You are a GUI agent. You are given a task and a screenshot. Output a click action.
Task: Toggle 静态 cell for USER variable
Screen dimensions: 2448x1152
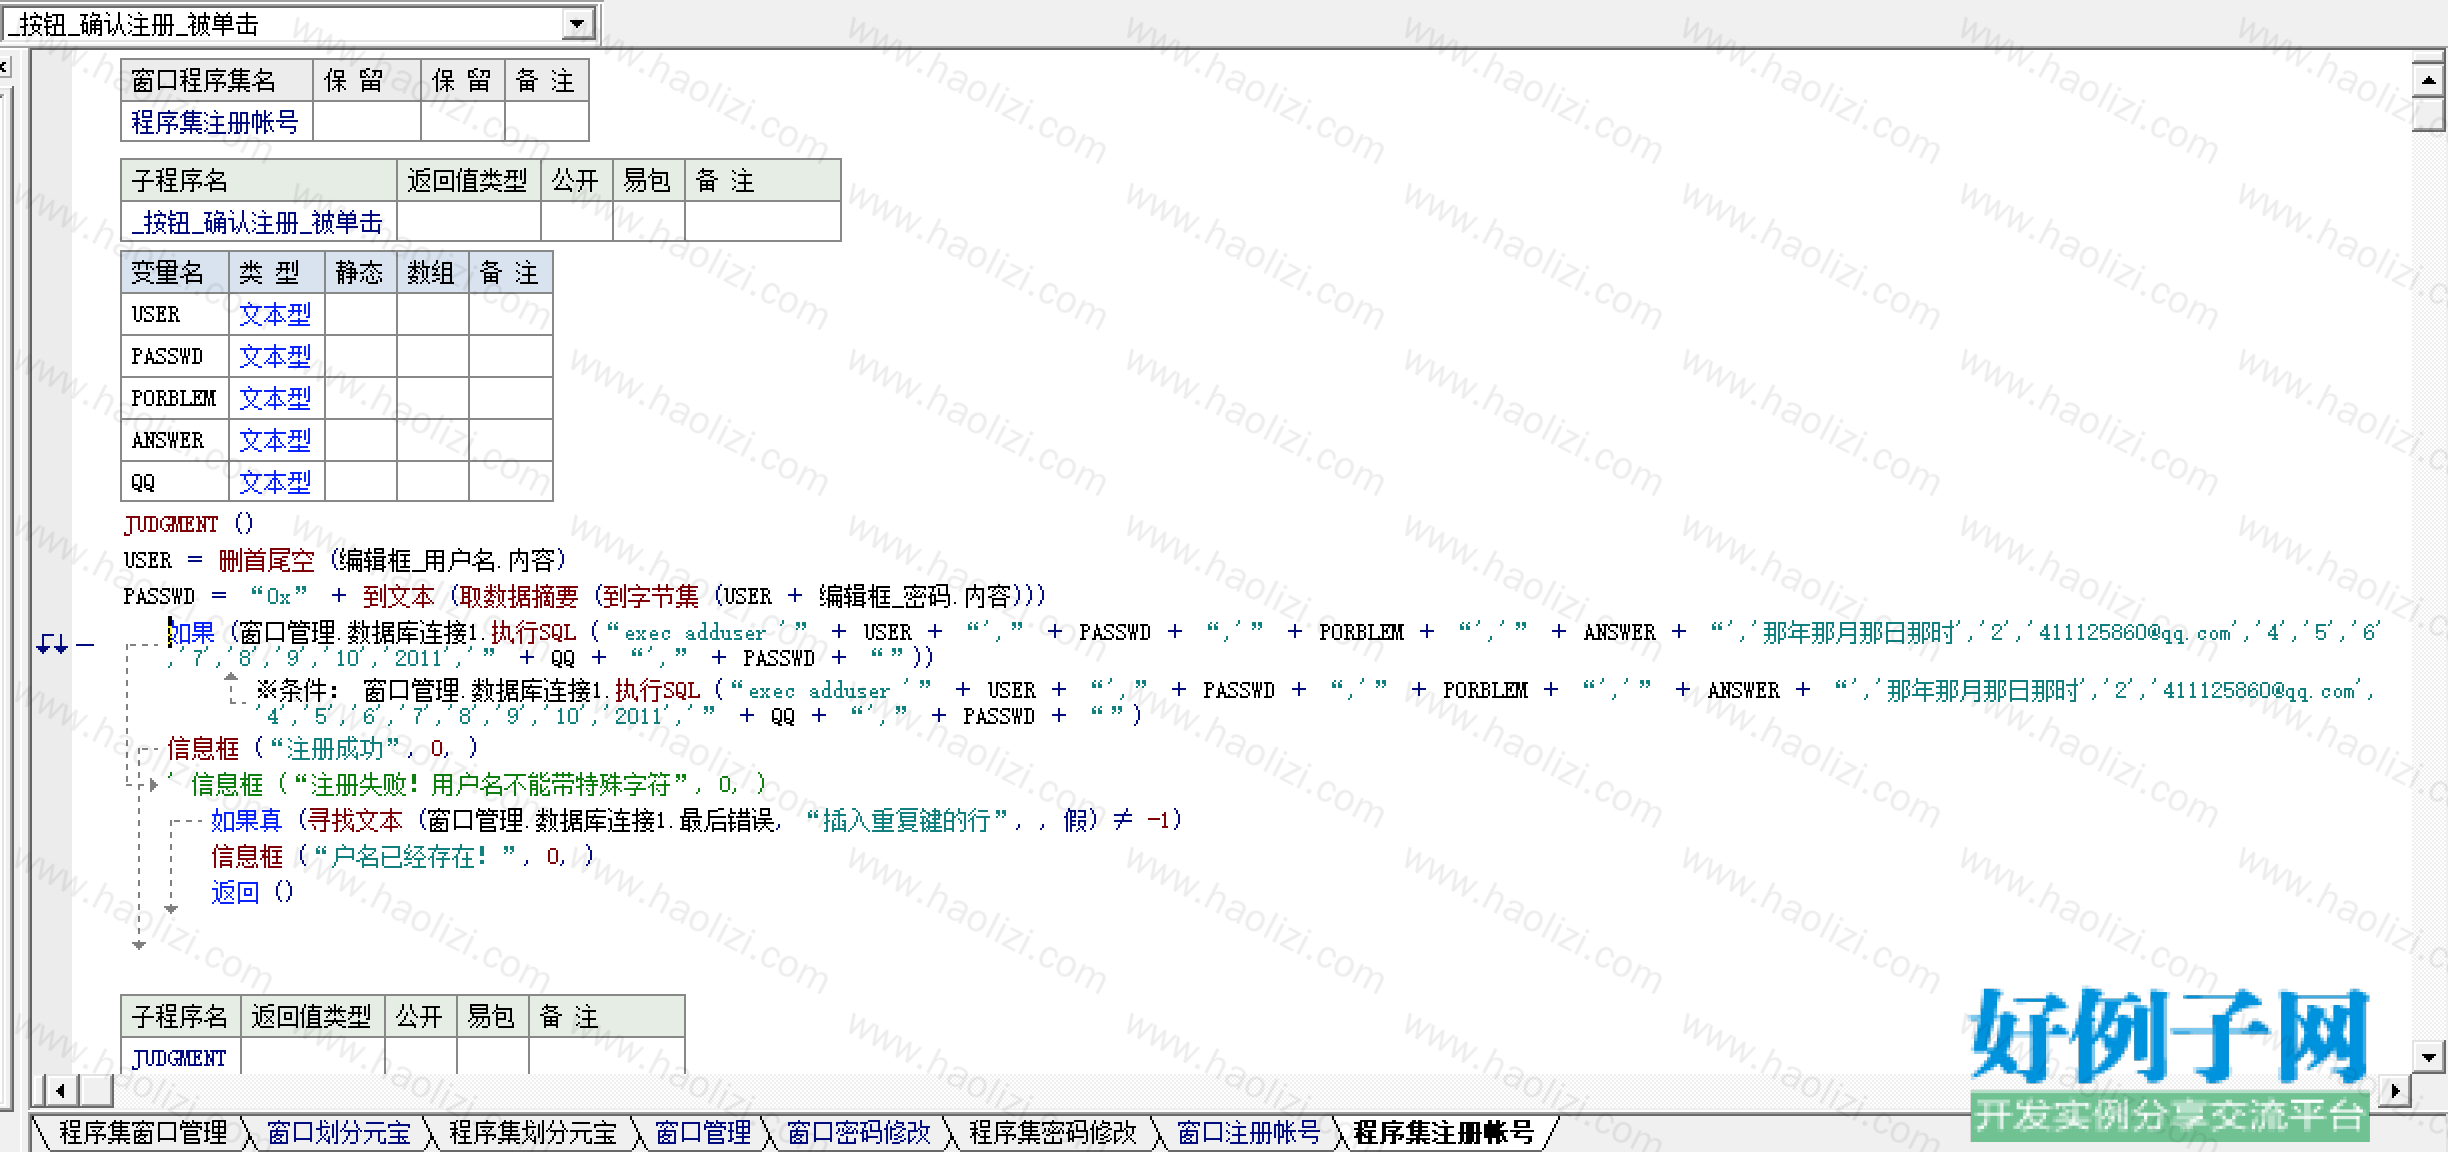[x=361, y=315]
